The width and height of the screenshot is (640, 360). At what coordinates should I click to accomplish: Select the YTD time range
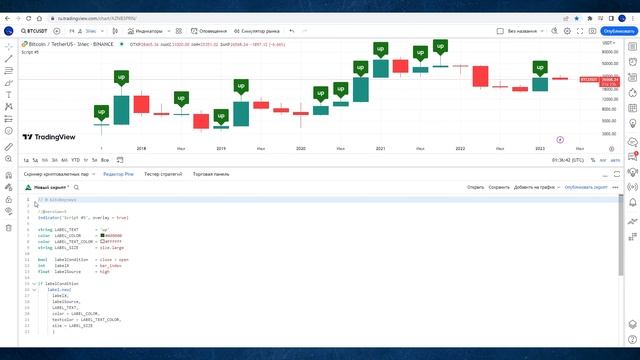coord(76,160)
